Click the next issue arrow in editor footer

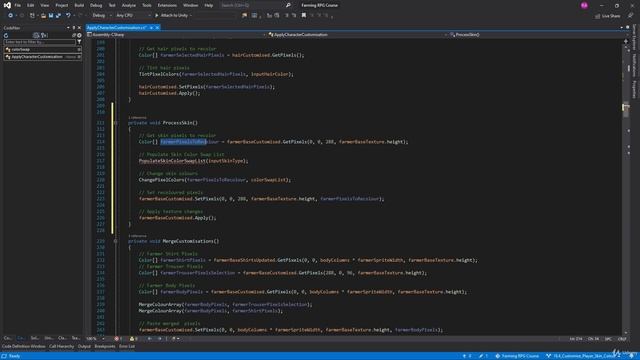160,339
